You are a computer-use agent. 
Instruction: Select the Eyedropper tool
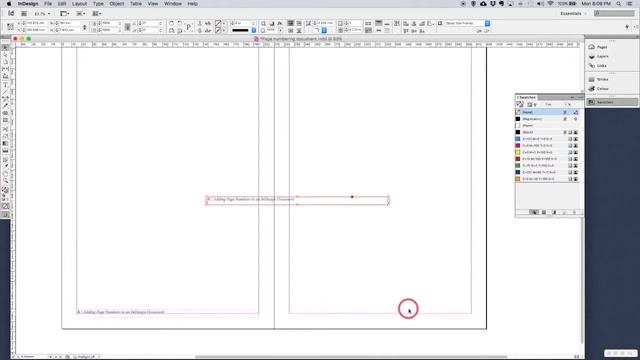coord(5,166)
